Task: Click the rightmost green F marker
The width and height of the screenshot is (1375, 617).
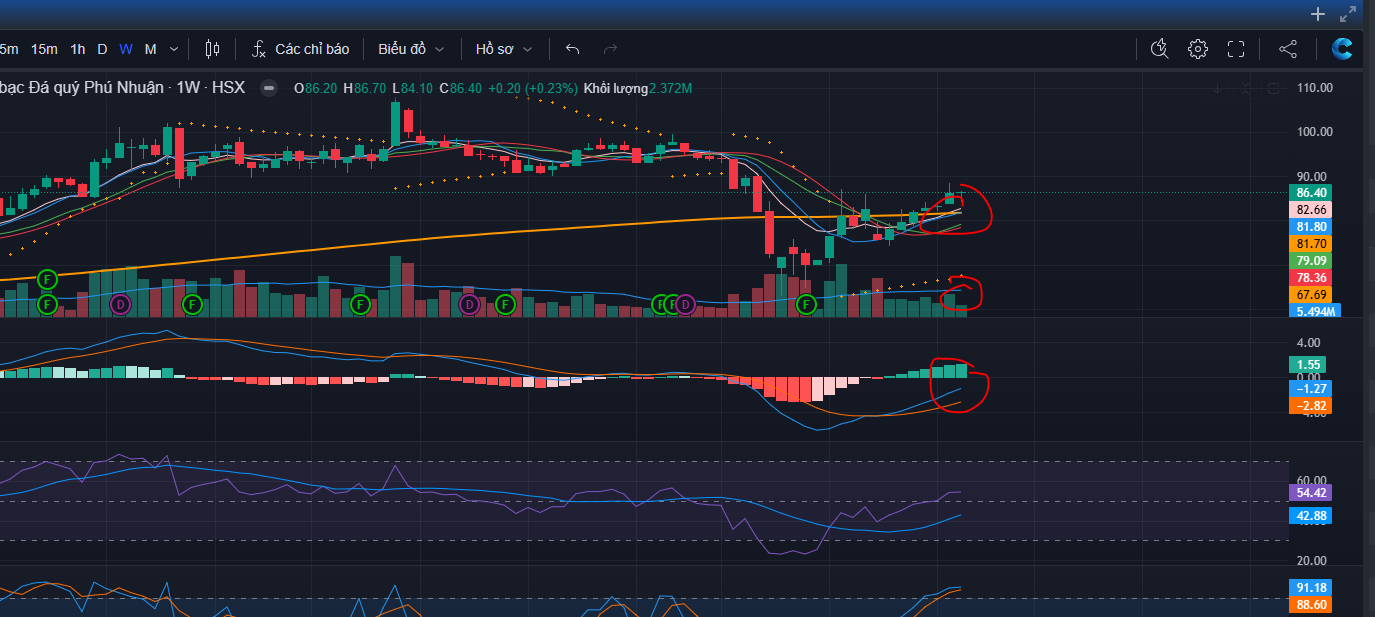Action: point(807,303)
